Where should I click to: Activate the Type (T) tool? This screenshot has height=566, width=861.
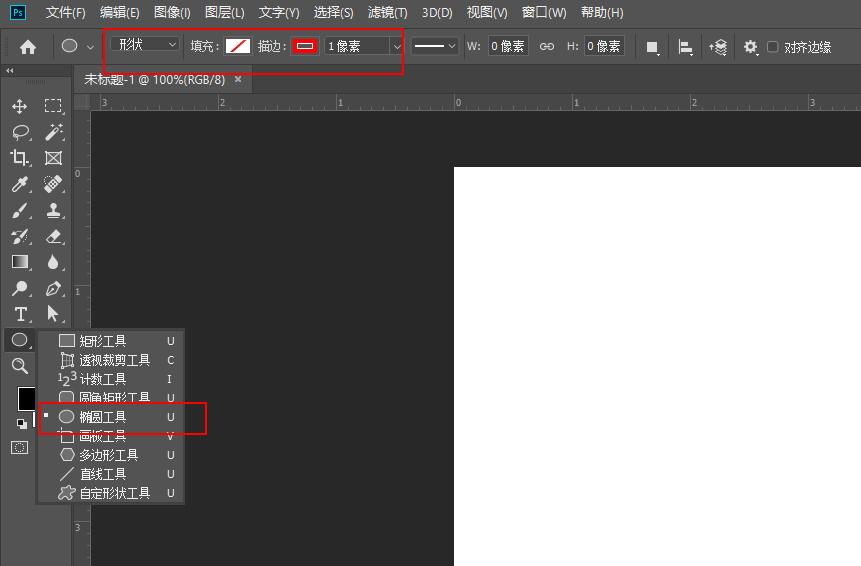[19, 314]
